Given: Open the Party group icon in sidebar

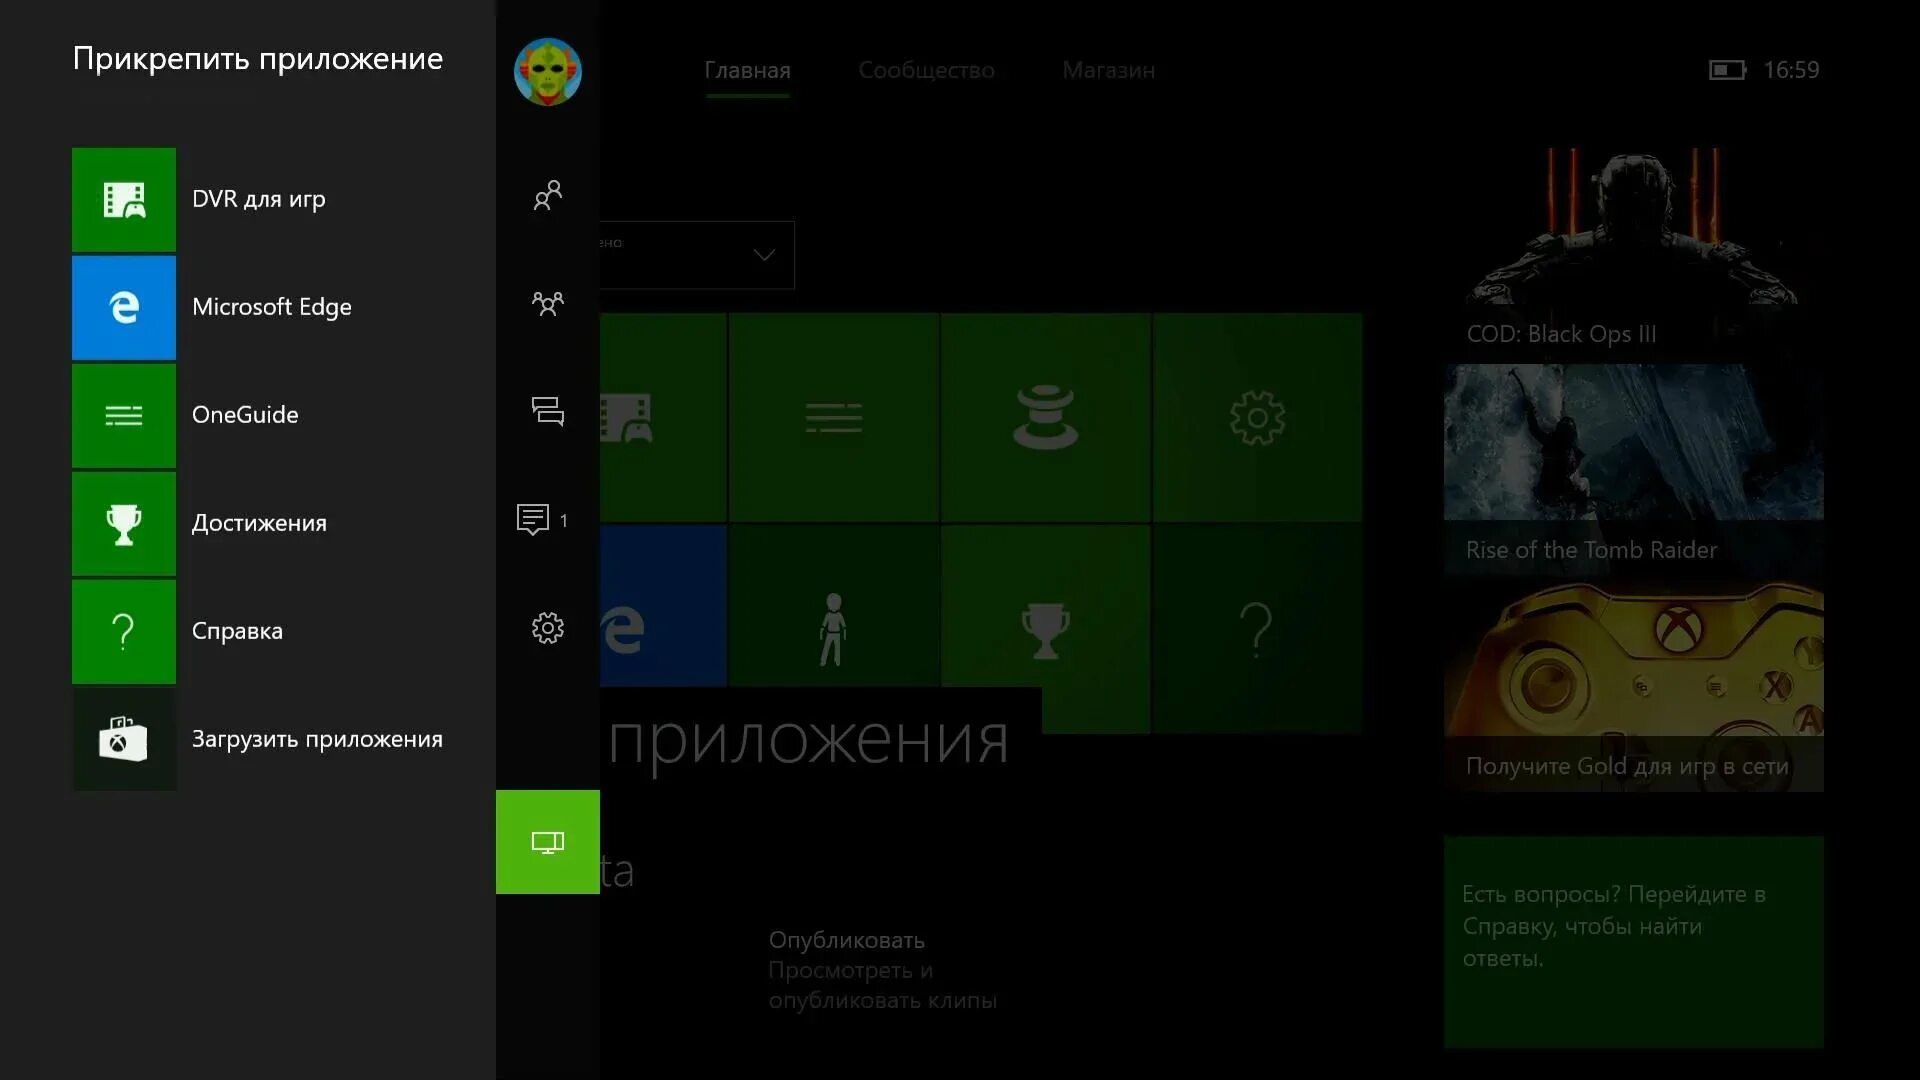Looking at the screenshot, I should click(547, 303).
